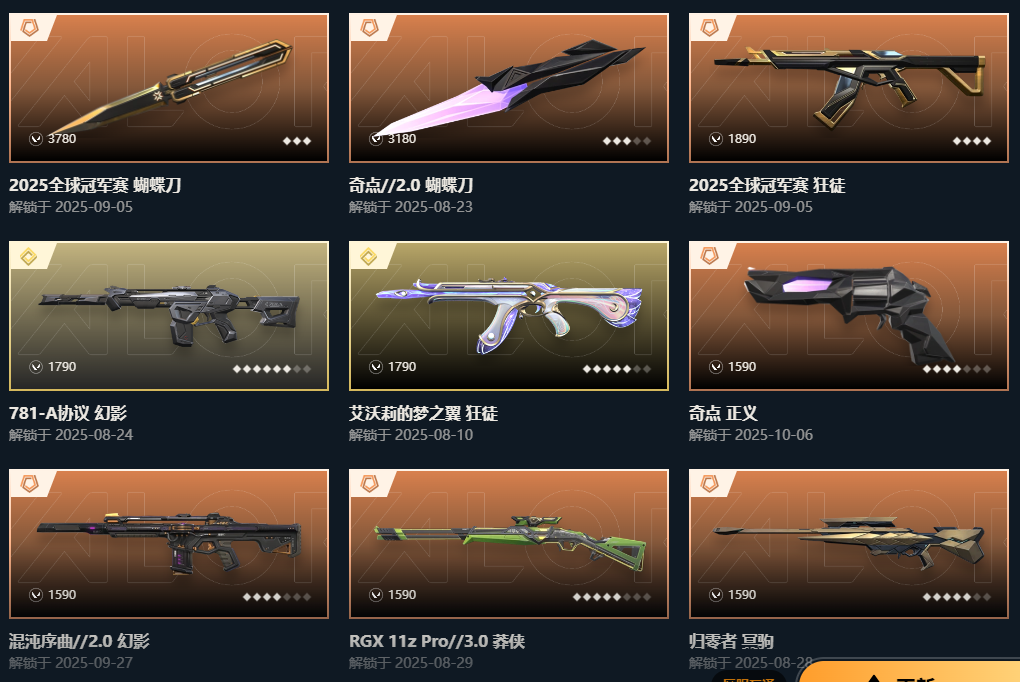
Task: Select the 781-A协议 幻影 weapon image
Action: pyautogui.click(x=169, y=316)
